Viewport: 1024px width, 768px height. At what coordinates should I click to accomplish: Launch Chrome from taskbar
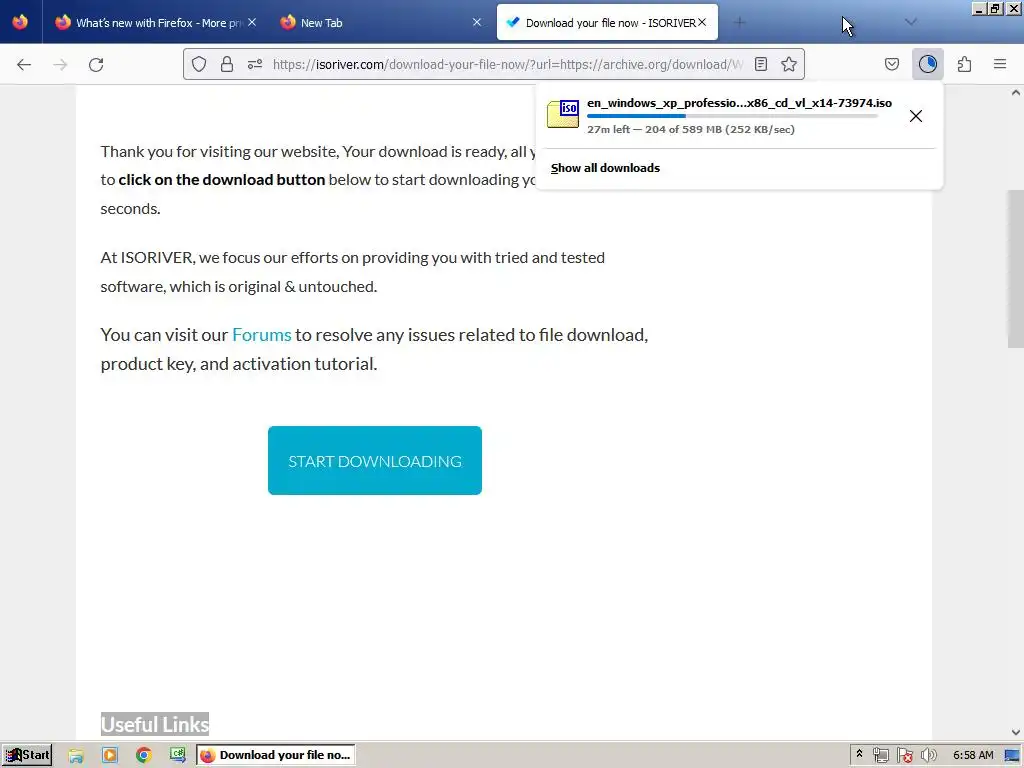pyautogui.click(x=144, y=755)
